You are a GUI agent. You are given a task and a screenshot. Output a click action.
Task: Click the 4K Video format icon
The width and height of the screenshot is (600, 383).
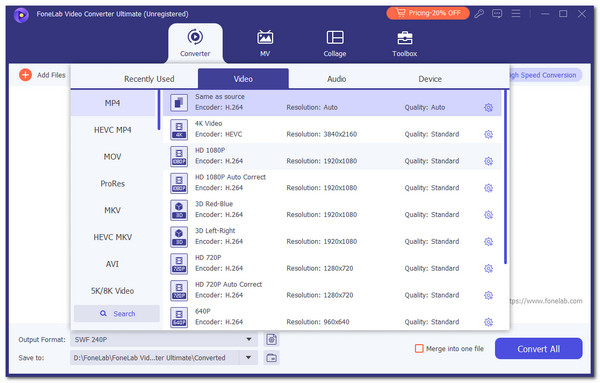[179, 129]
